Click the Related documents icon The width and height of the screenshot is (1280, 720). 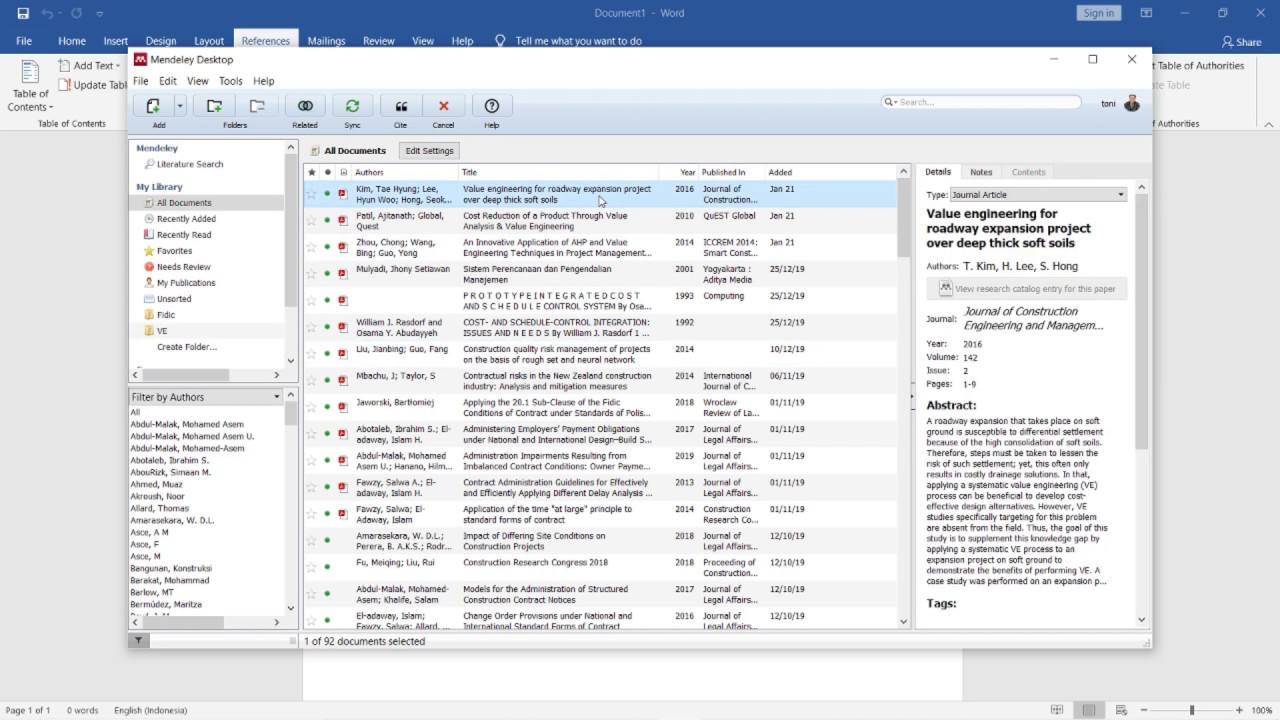click(x=305, y=106)
